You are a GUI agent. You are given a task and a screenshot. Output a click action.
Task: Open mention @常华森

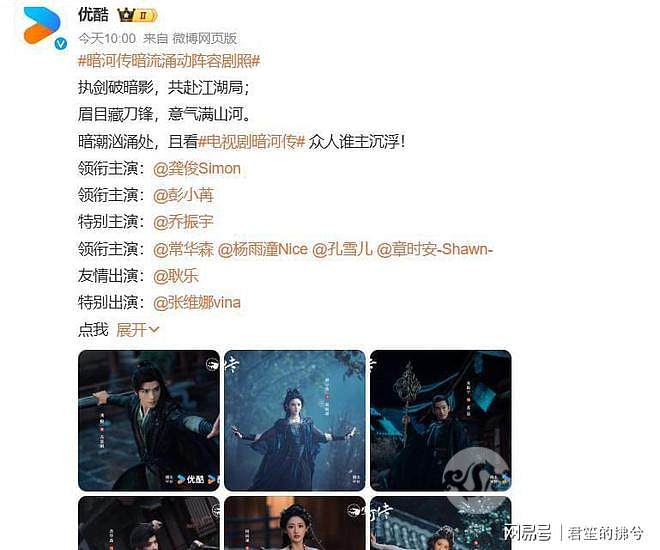(x=184, y=249)
